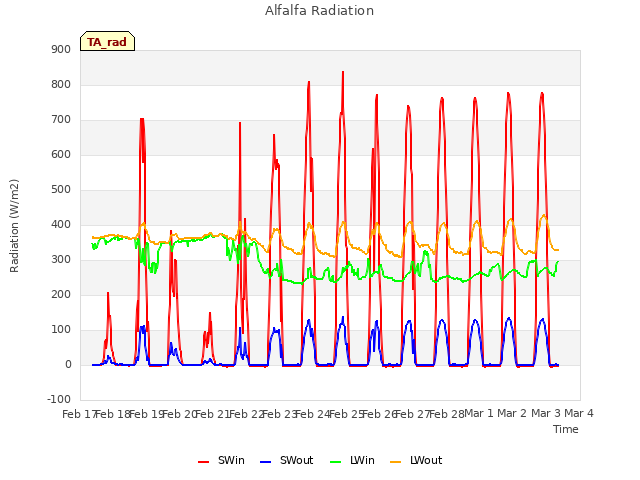The image size is (640, 480).
Task: Toggle the LWout series in the legend
Action: tap(416, 460)
